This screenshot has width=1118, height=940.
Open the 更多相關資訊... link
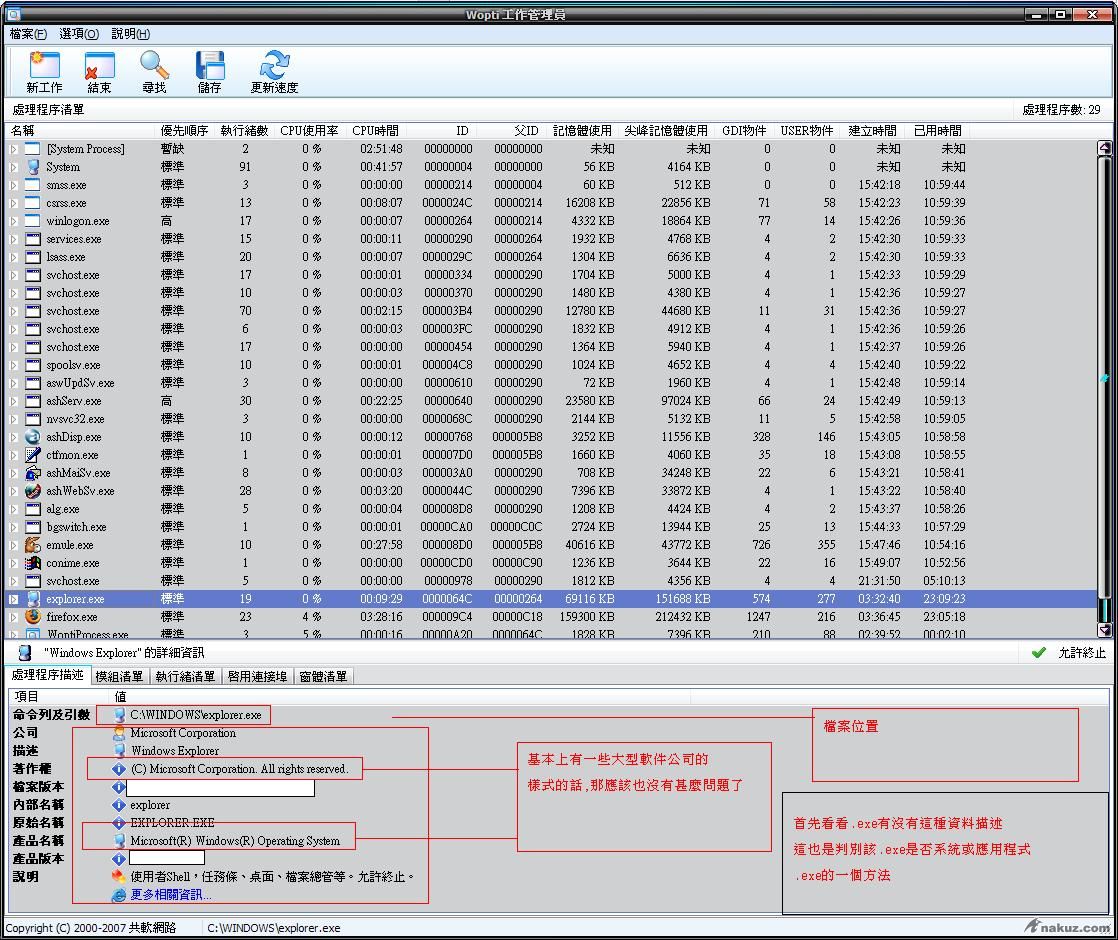pyautogui.click(x=170, y=894)
